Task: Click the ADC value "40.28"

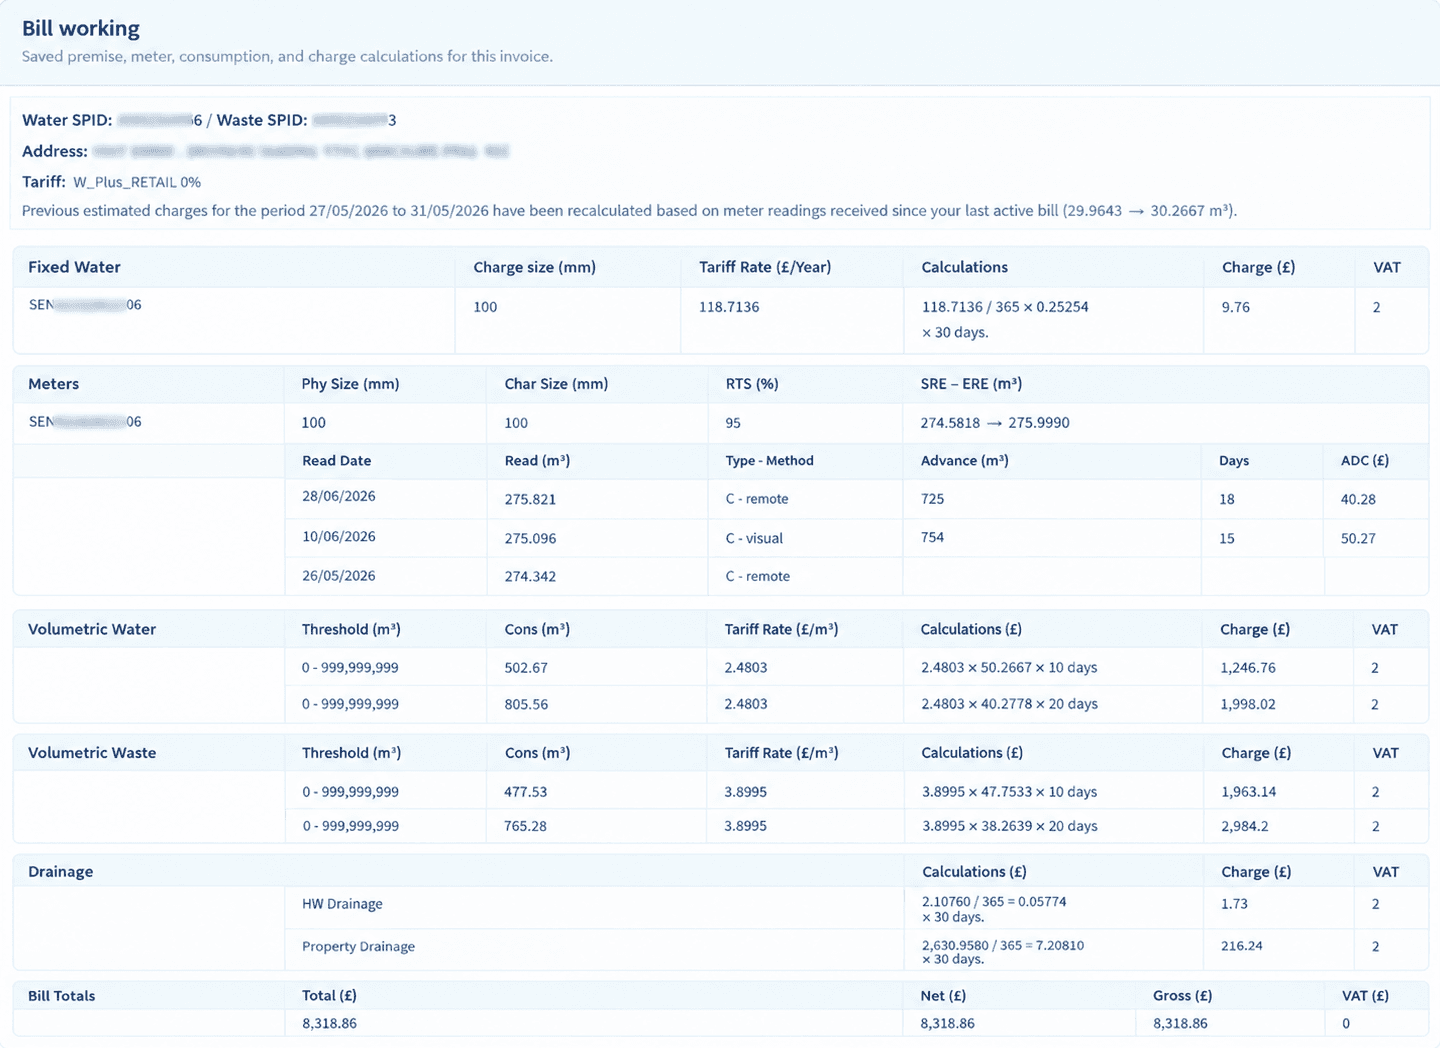Action: [1358, 499]
